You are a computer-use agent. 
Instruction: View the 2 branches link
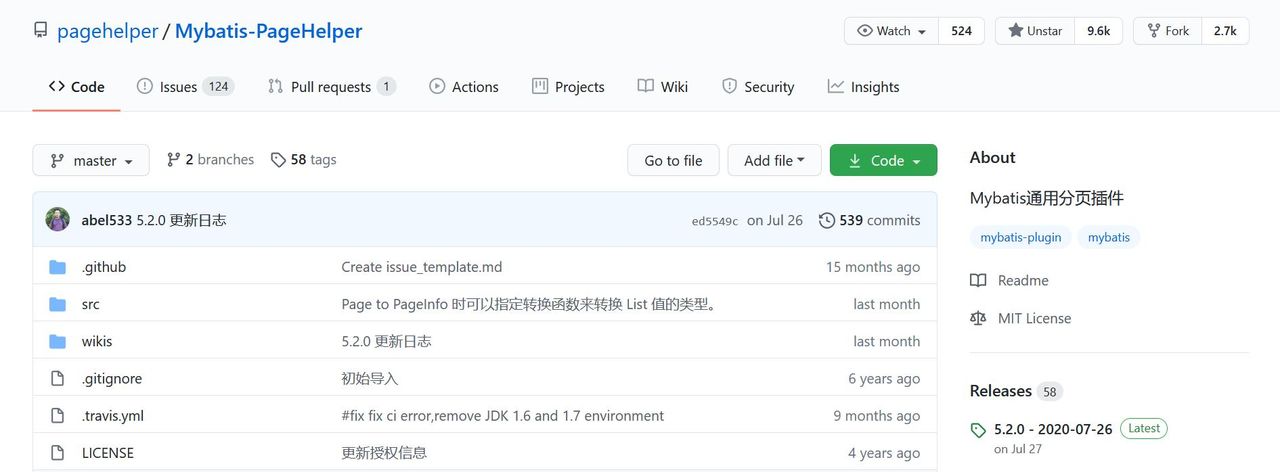coord(210,160)
